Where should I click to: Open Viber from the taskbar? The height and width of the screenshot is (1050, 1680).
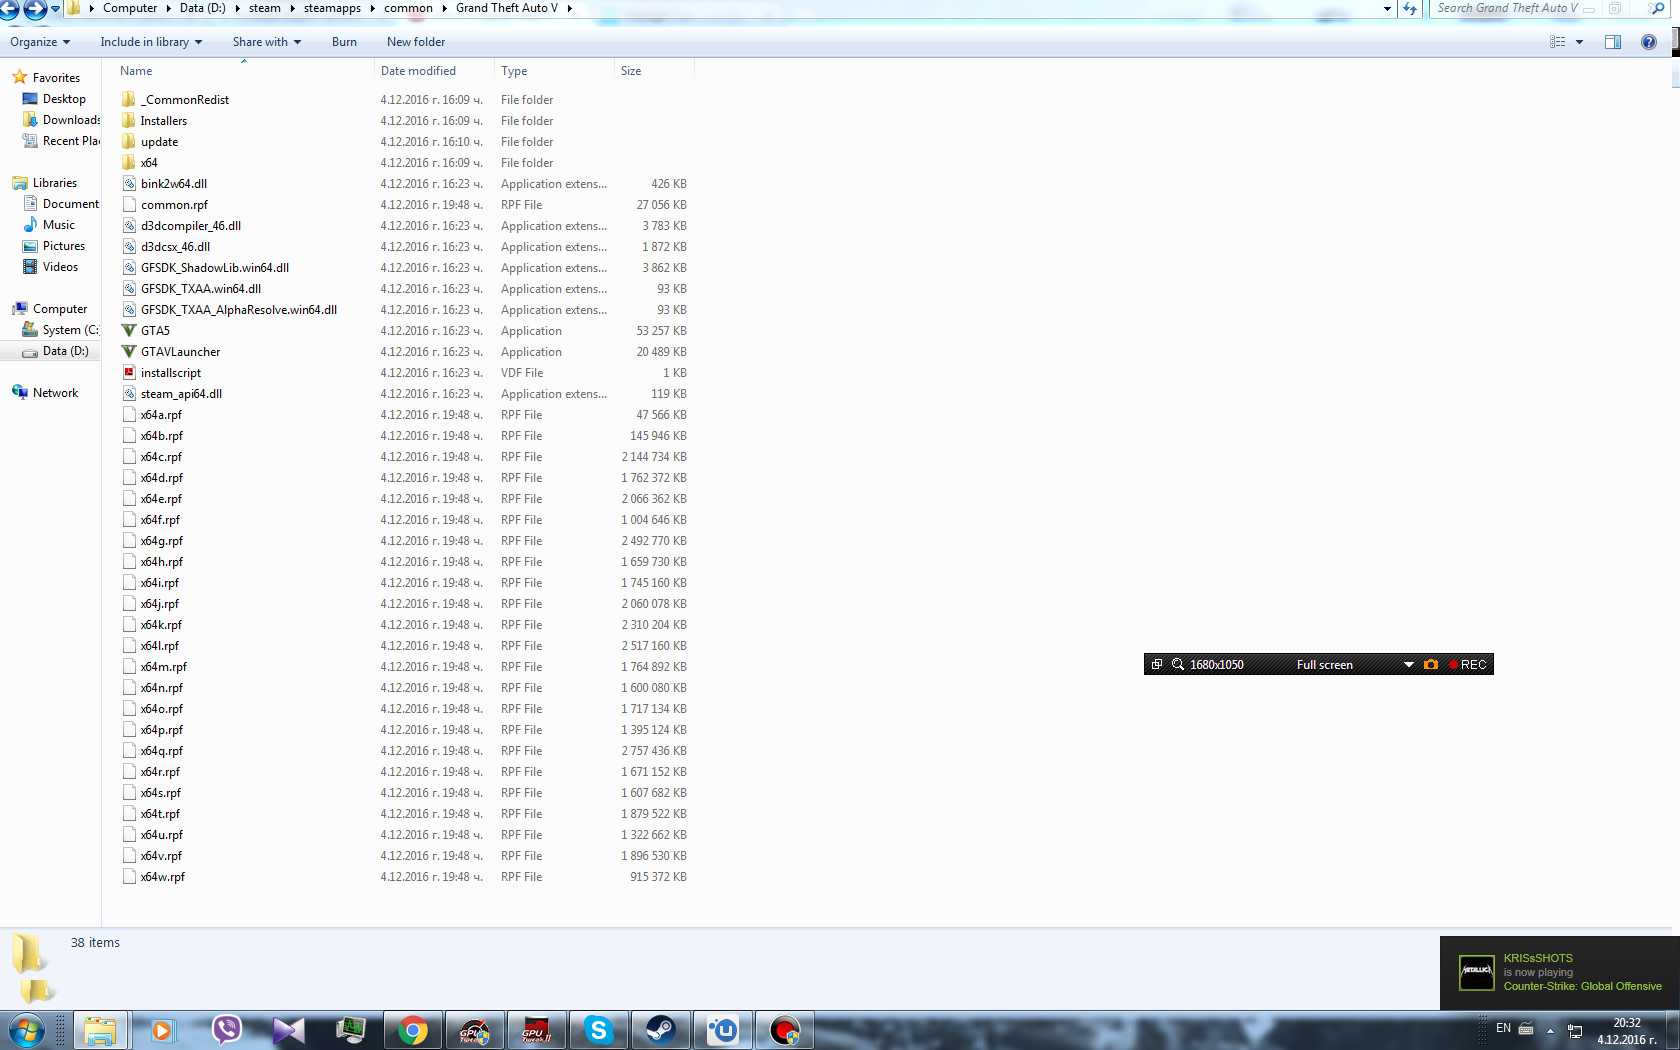click(227, 1030)
